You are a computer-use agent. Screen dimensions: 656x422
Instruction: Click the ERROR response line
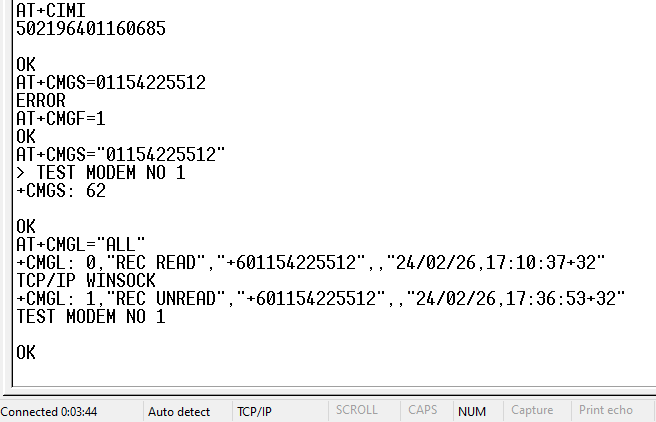[41, 100]
